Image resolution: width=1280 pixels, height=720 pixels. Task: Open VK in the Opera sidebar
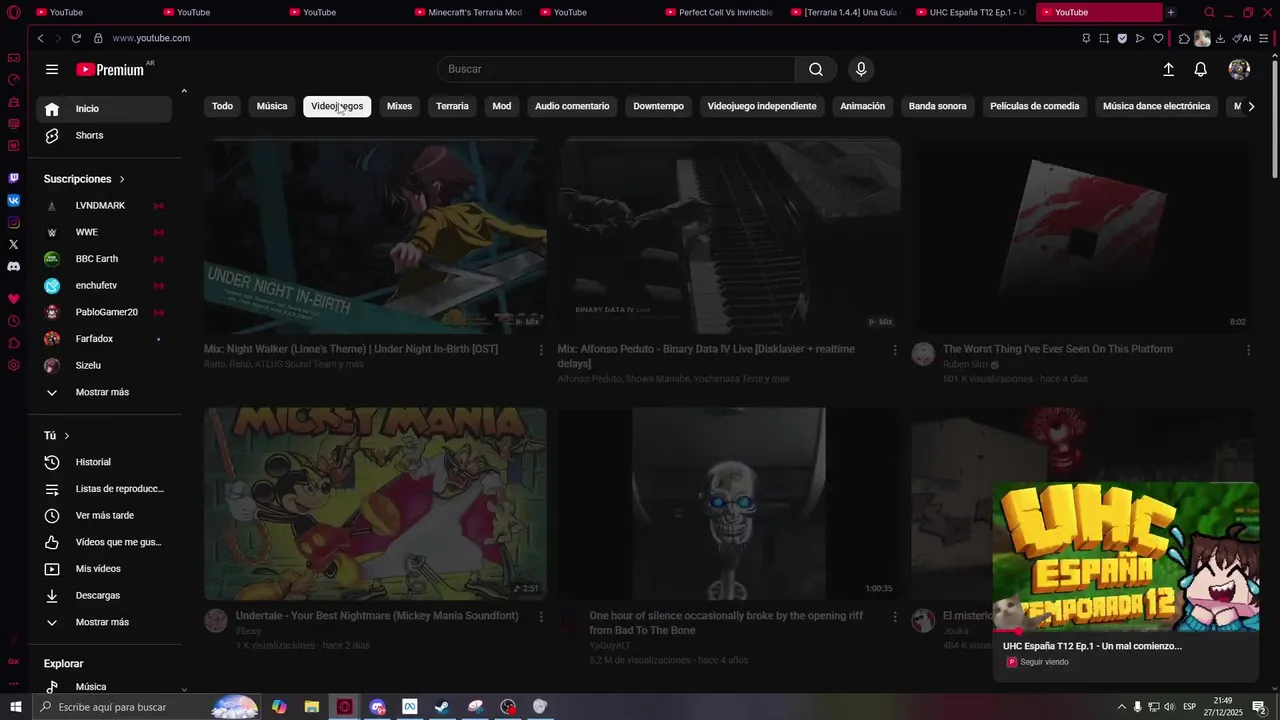point(13,200)
